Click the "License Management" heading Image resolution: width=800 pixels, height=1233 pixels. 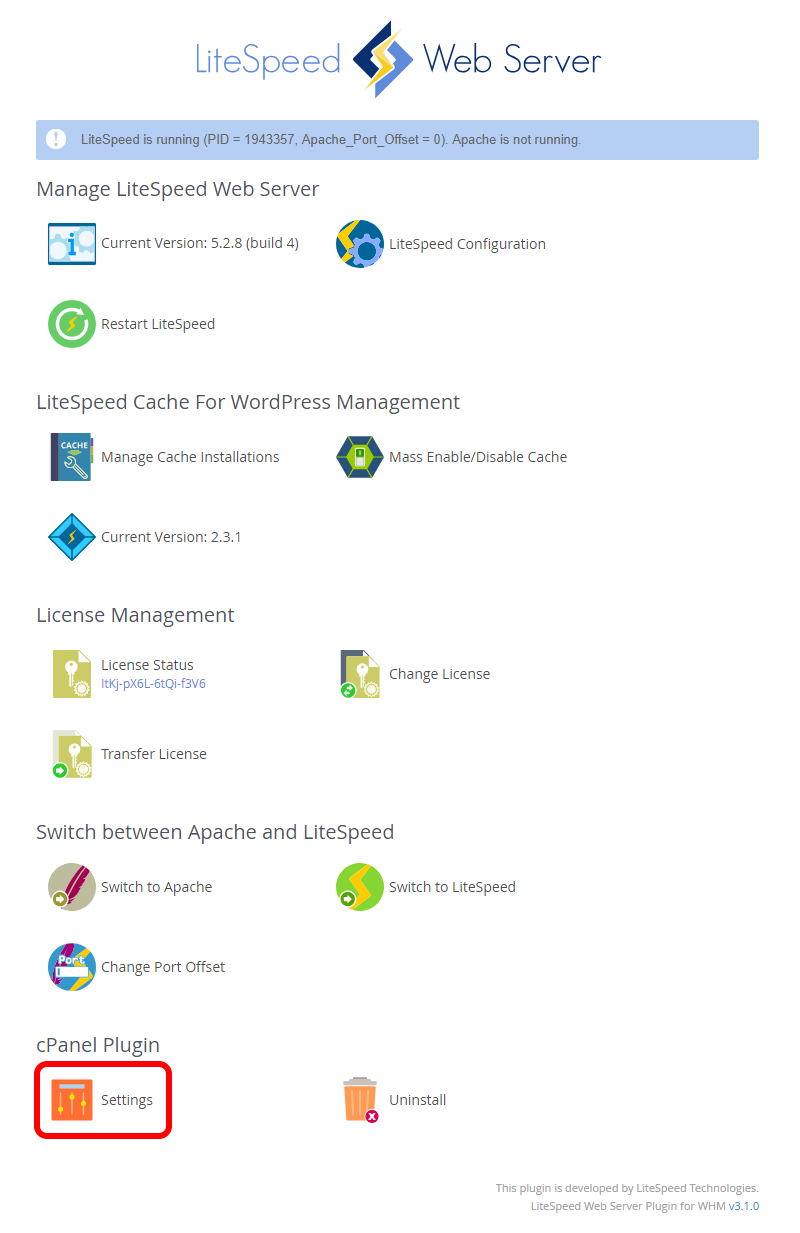(135, 615)
